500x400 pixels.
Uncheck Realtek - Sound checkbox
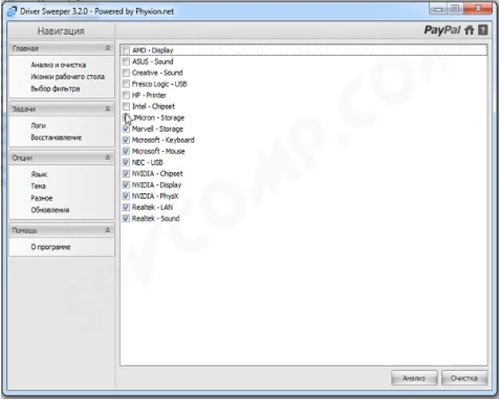(126, 219)
